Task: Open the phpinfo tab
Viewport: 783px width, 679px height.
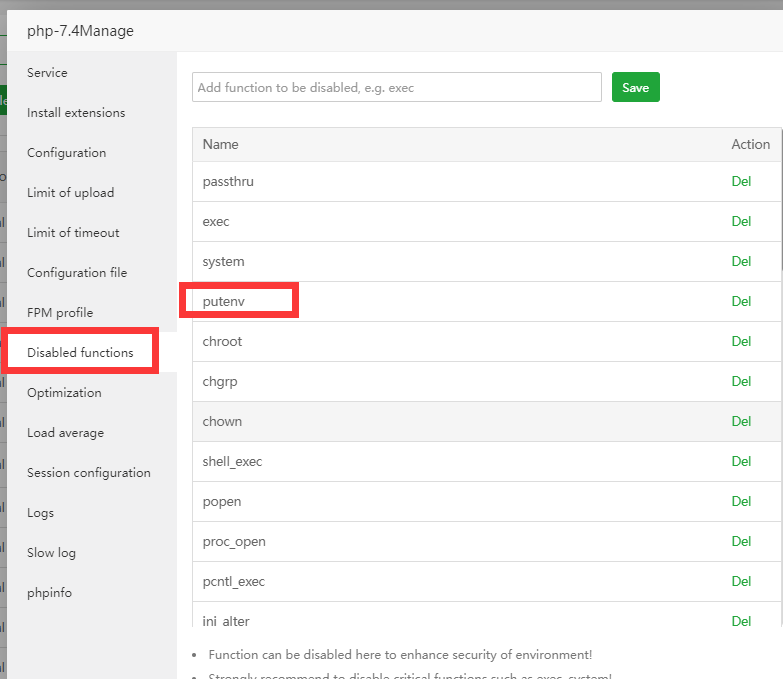Action: pyautogui.click(x=49, y=593)
